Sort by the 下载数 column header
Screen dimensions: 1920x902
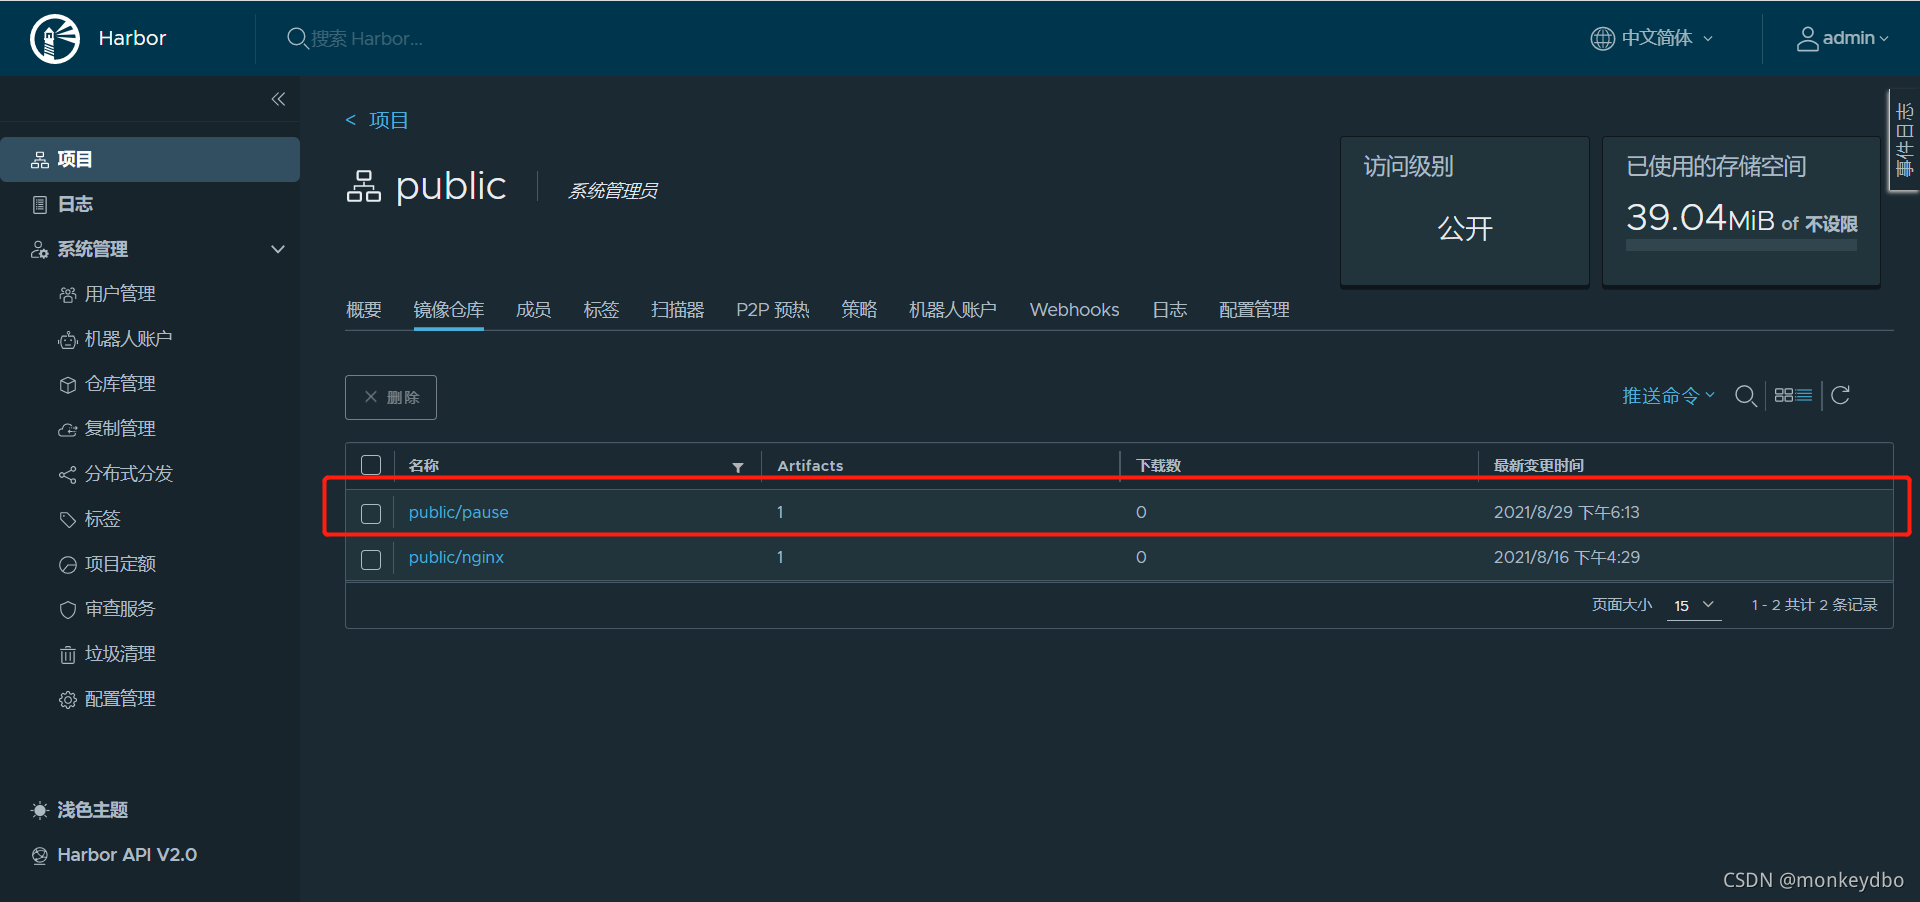point(1159,466)
